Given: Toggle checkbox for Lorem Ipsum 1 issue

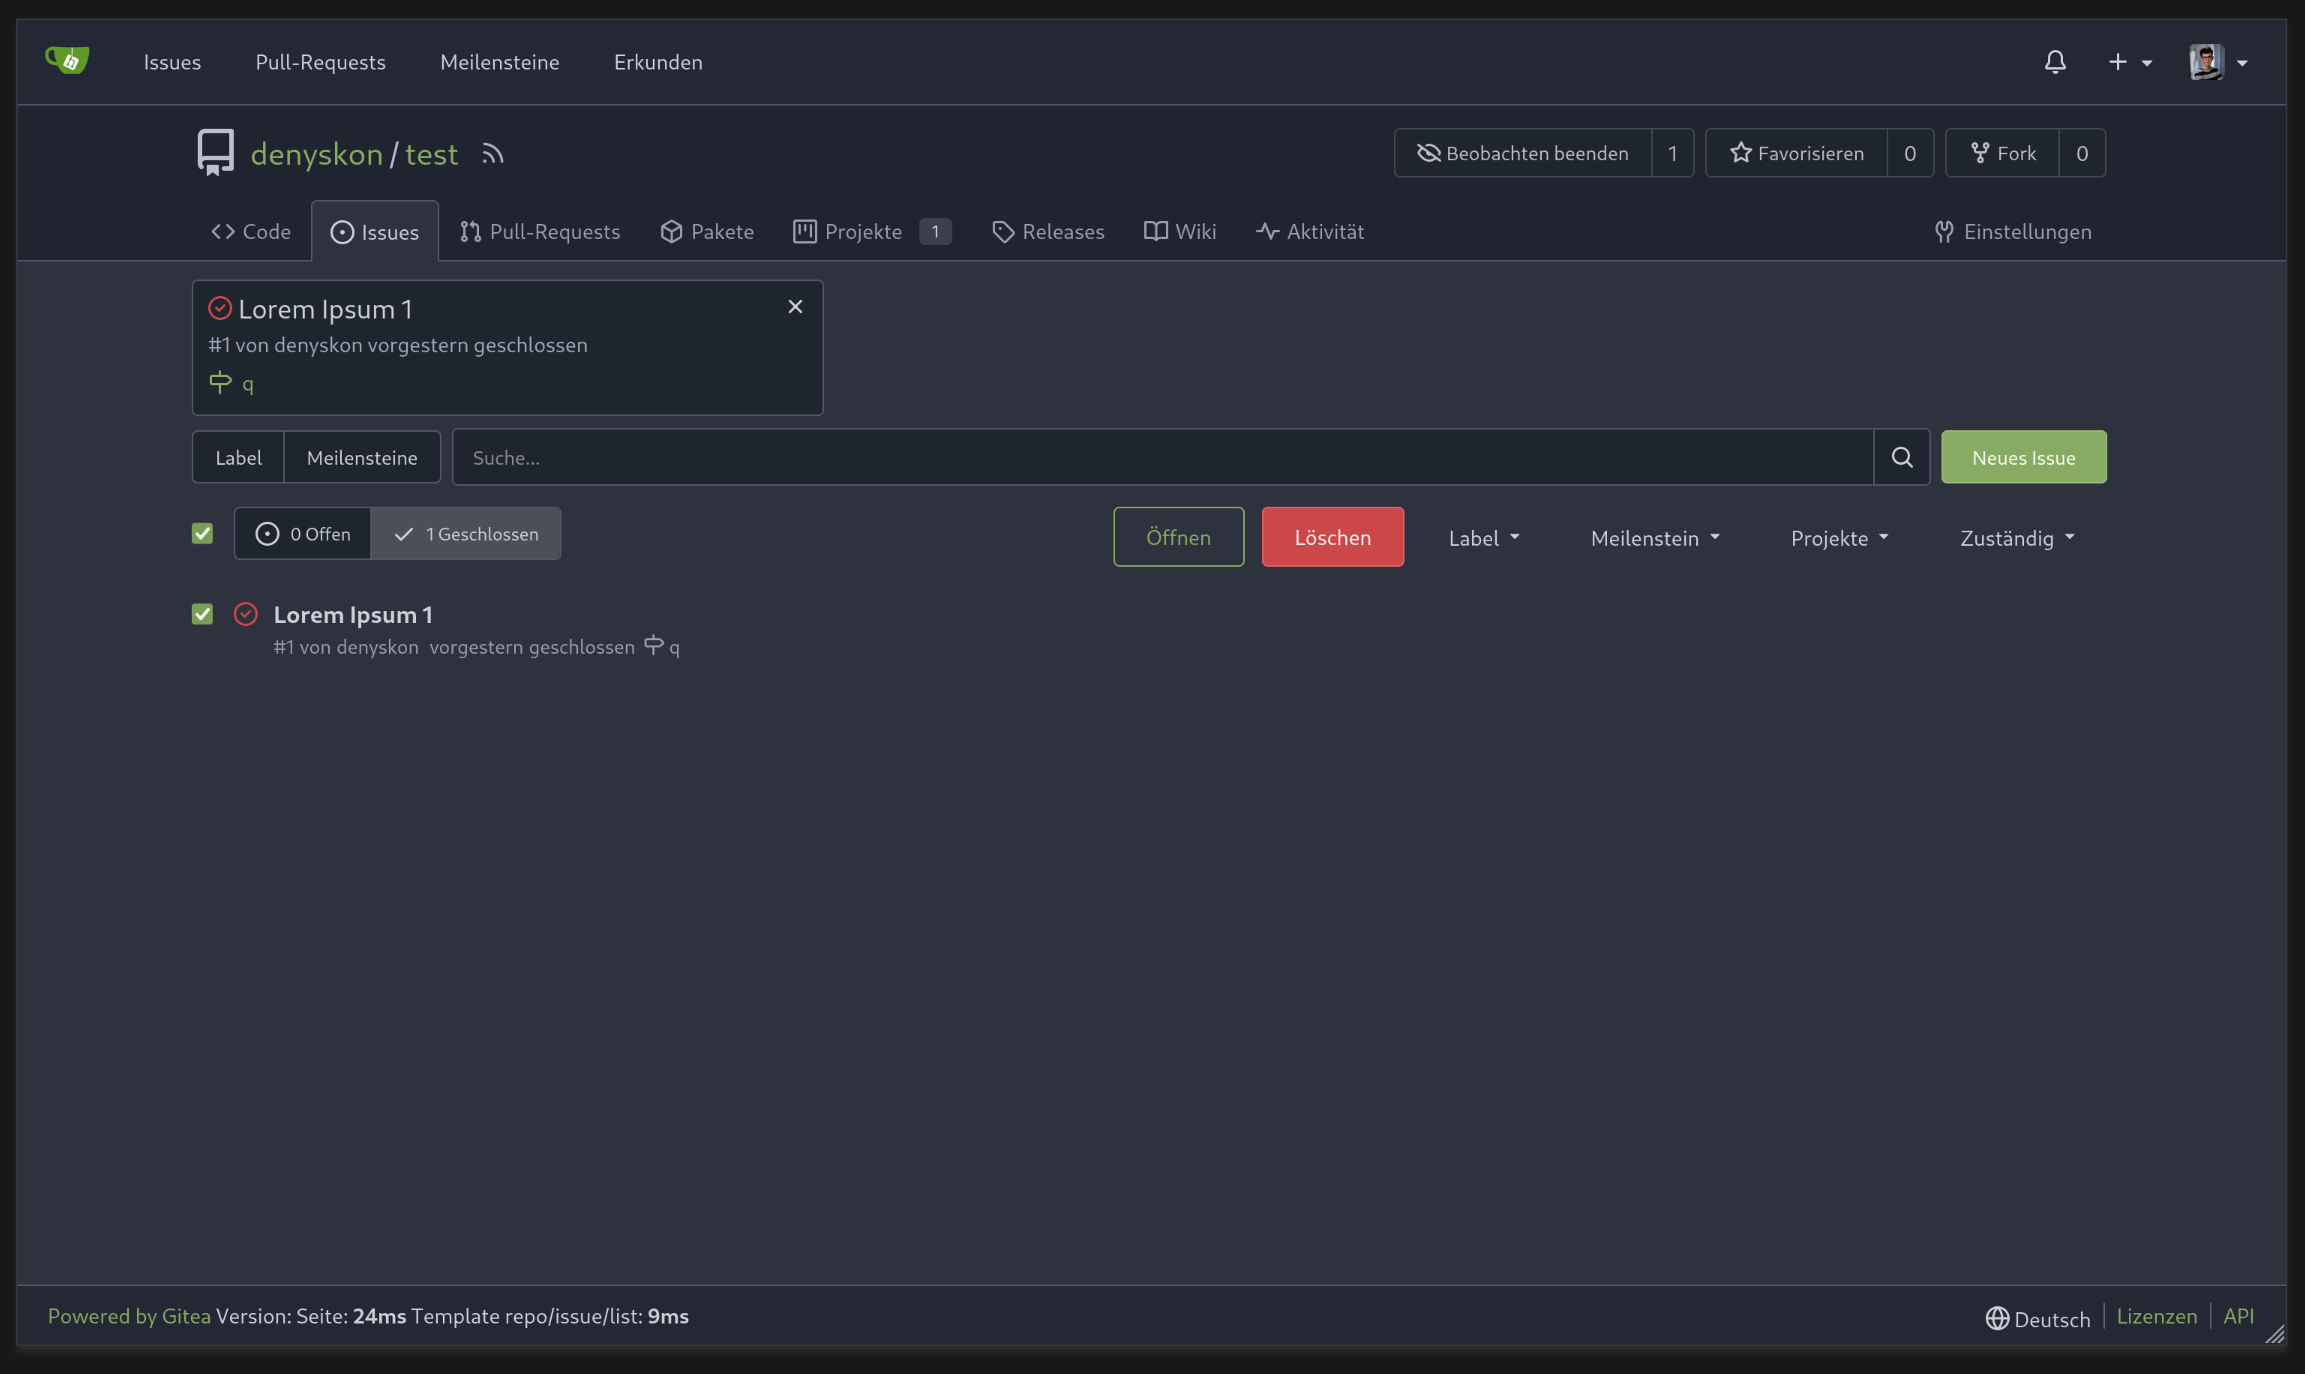Looking at the screenshot, I should pos(203,614).
